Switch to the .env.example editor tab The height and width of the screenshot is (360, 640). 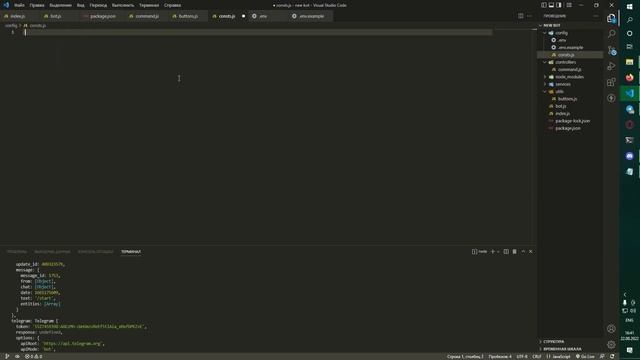(x=311, y=16)
